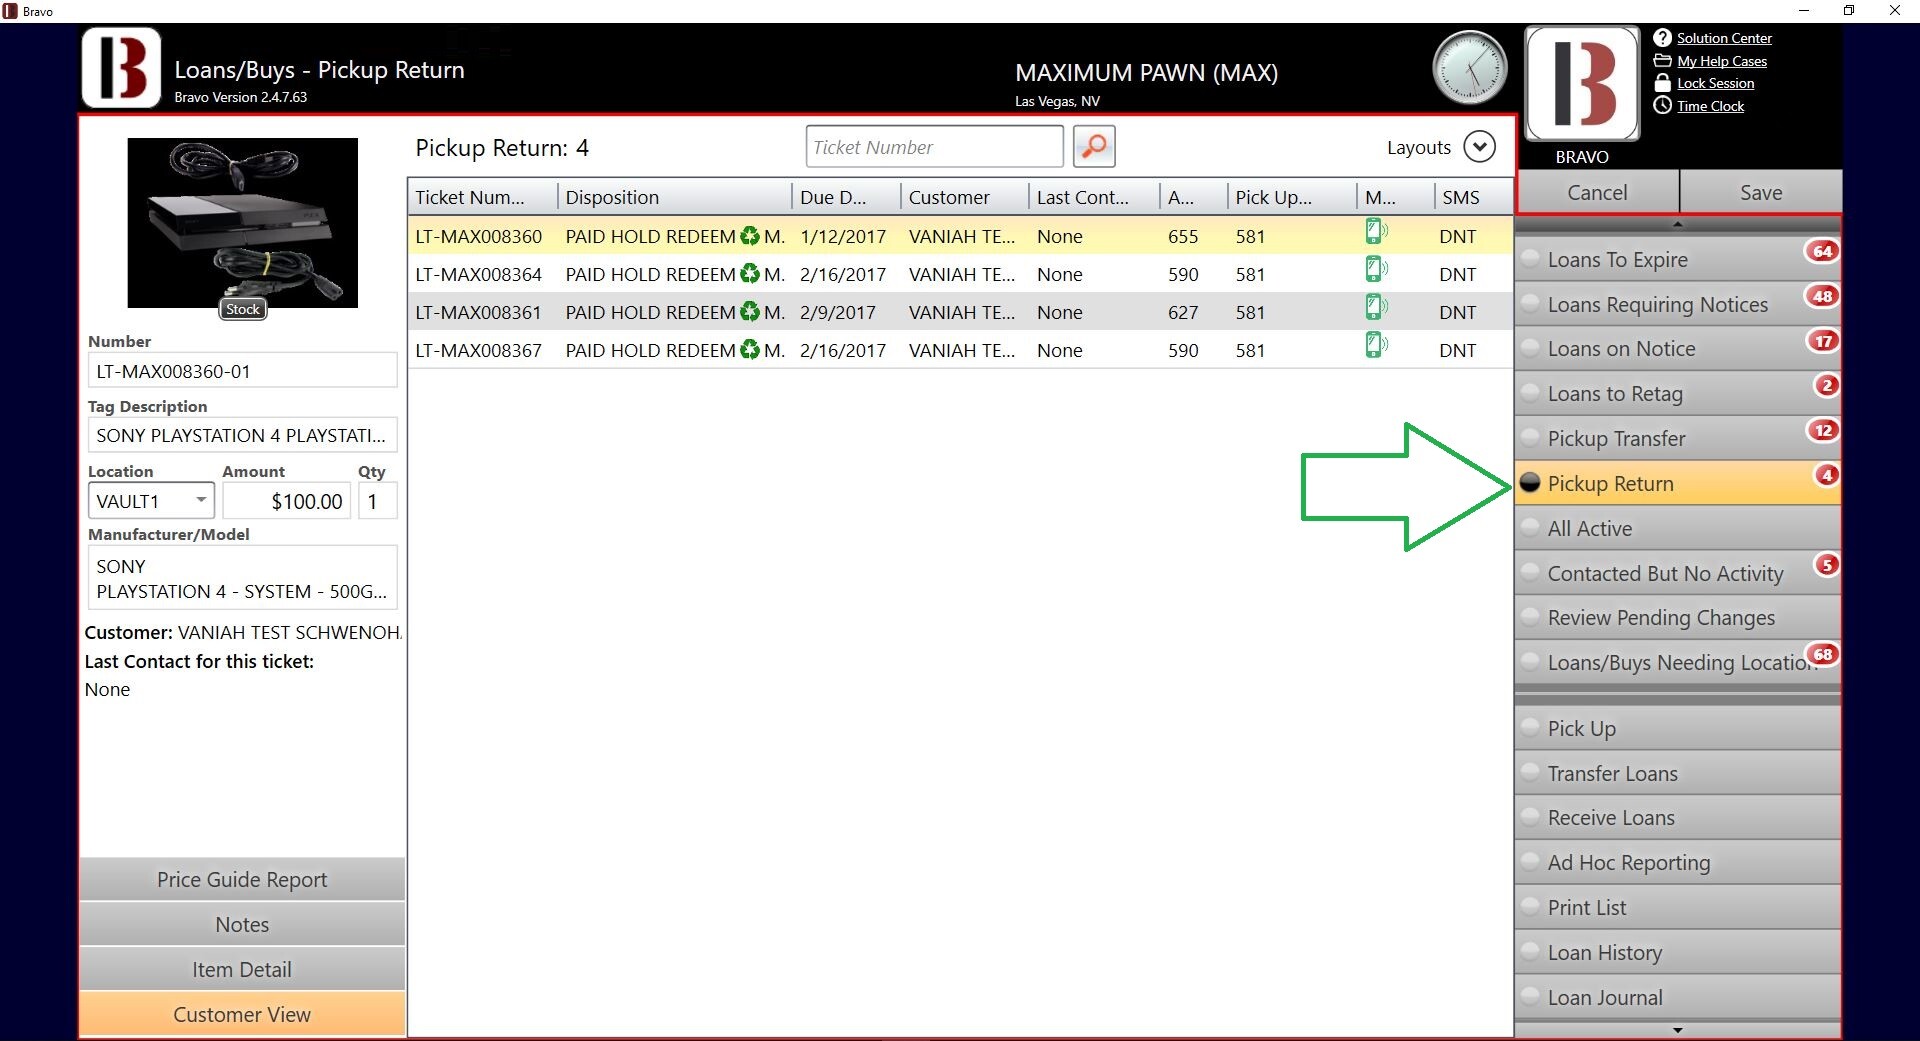The height and width of the screenshot is (1041, 1920).
Task: Click the PlayStation item thumbnail photo
Action: tap(242, 222)
